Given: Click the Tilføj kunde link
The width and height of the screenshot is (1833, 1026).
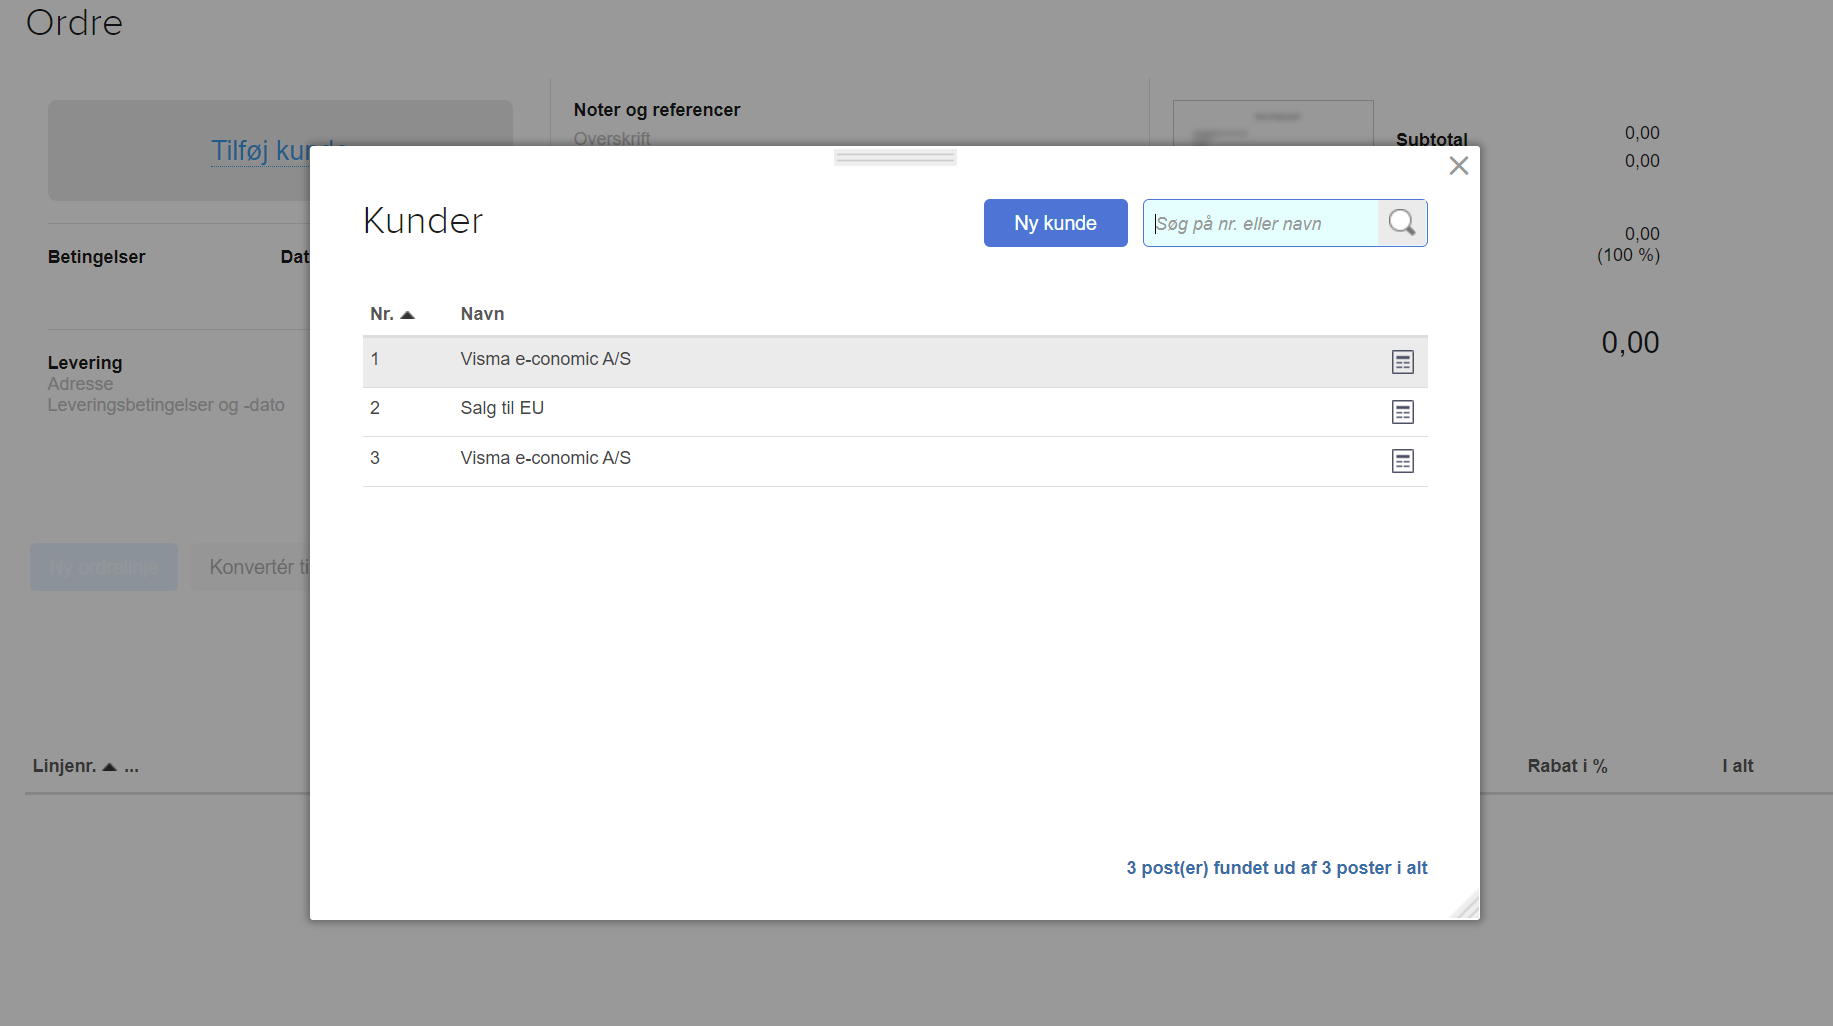Looking at the screenshot, I should point(260,151).
